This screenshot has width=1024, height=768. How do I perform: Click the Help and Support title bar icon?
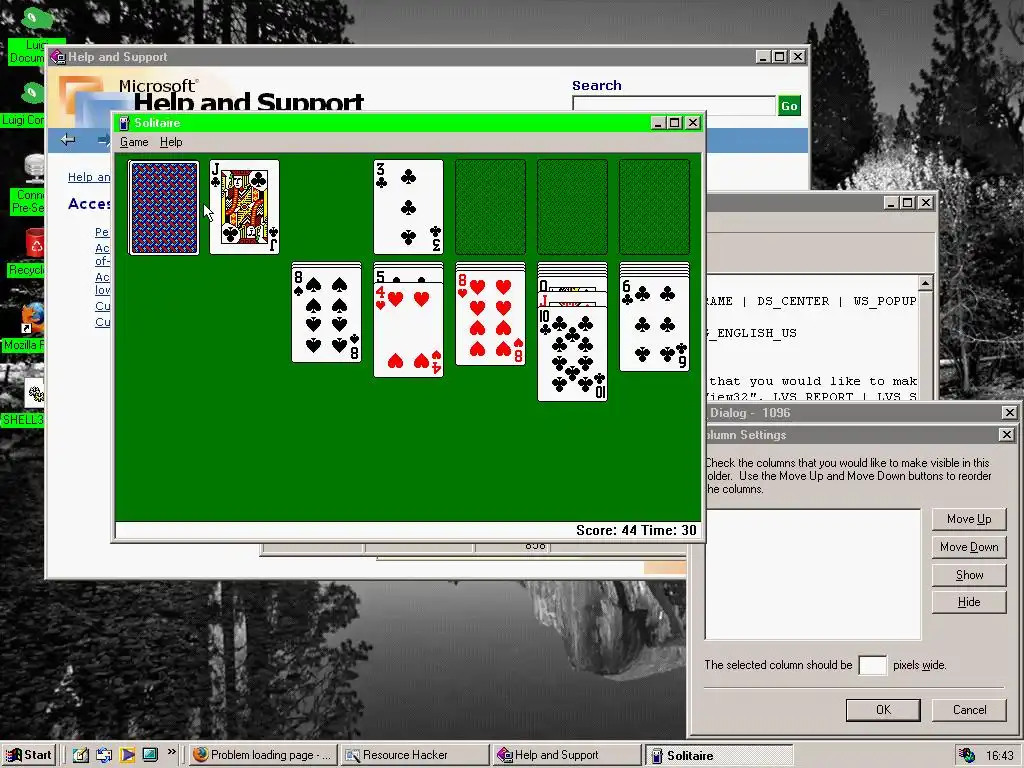58,57
